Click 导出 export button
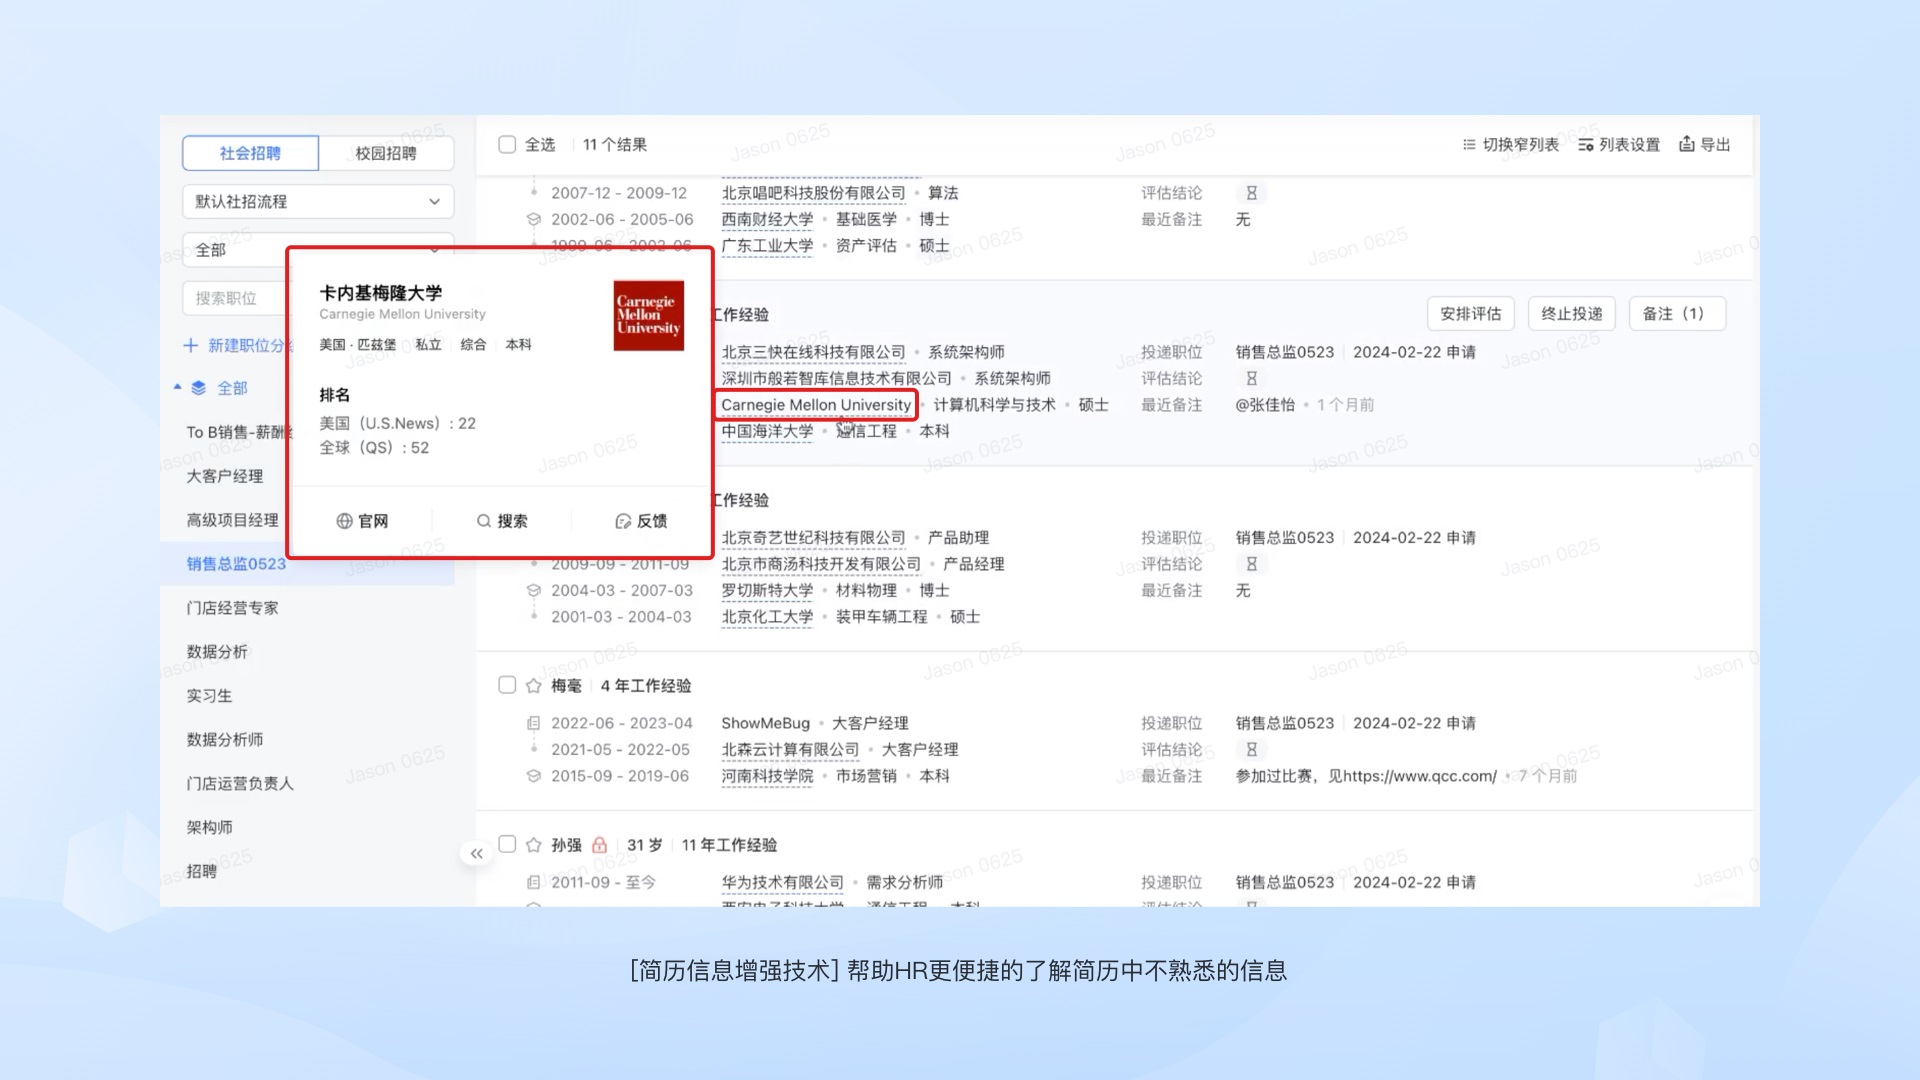The image size is (1920, 1080). [x=1704, y=145]
